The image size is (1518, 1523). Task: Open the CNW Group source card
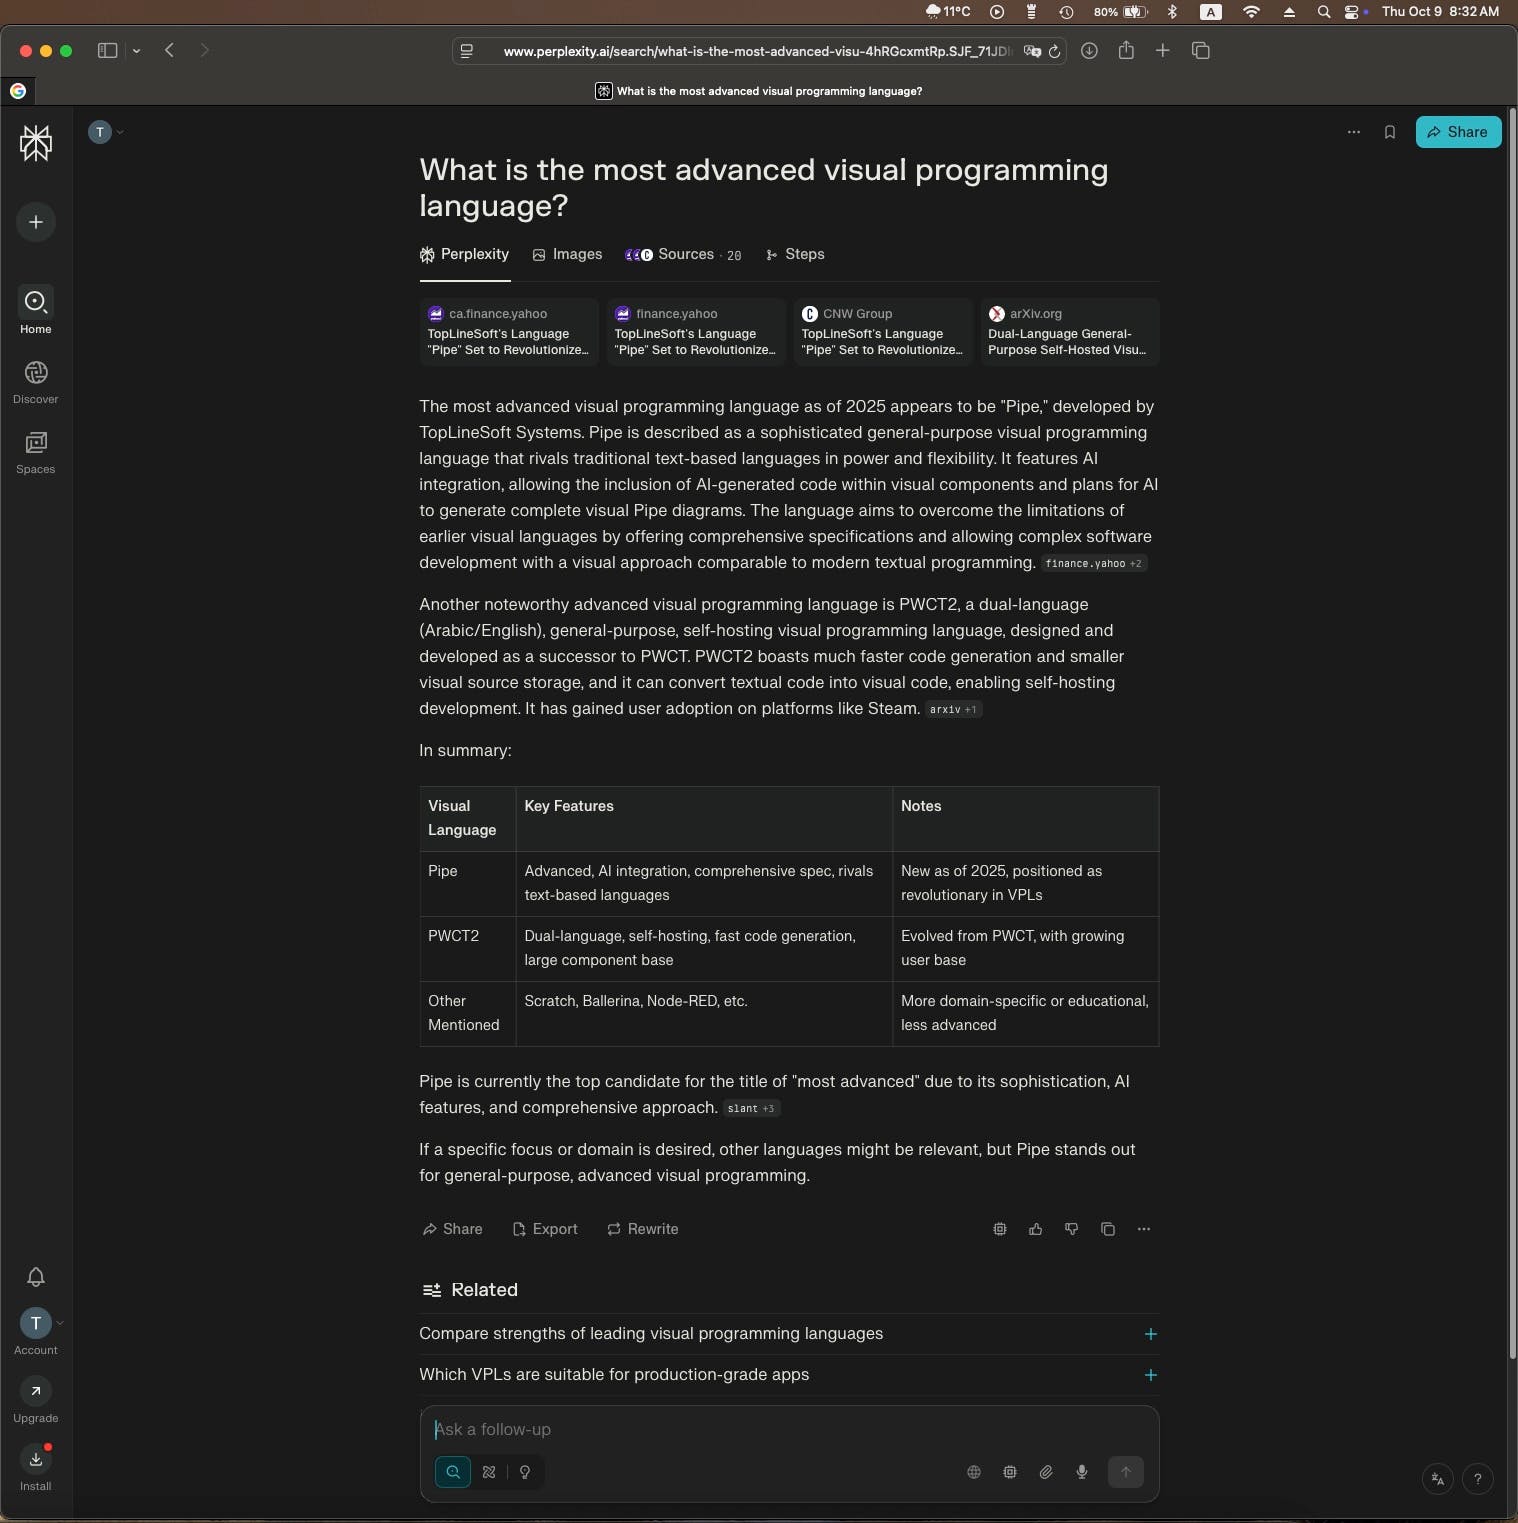pos(883,332)
